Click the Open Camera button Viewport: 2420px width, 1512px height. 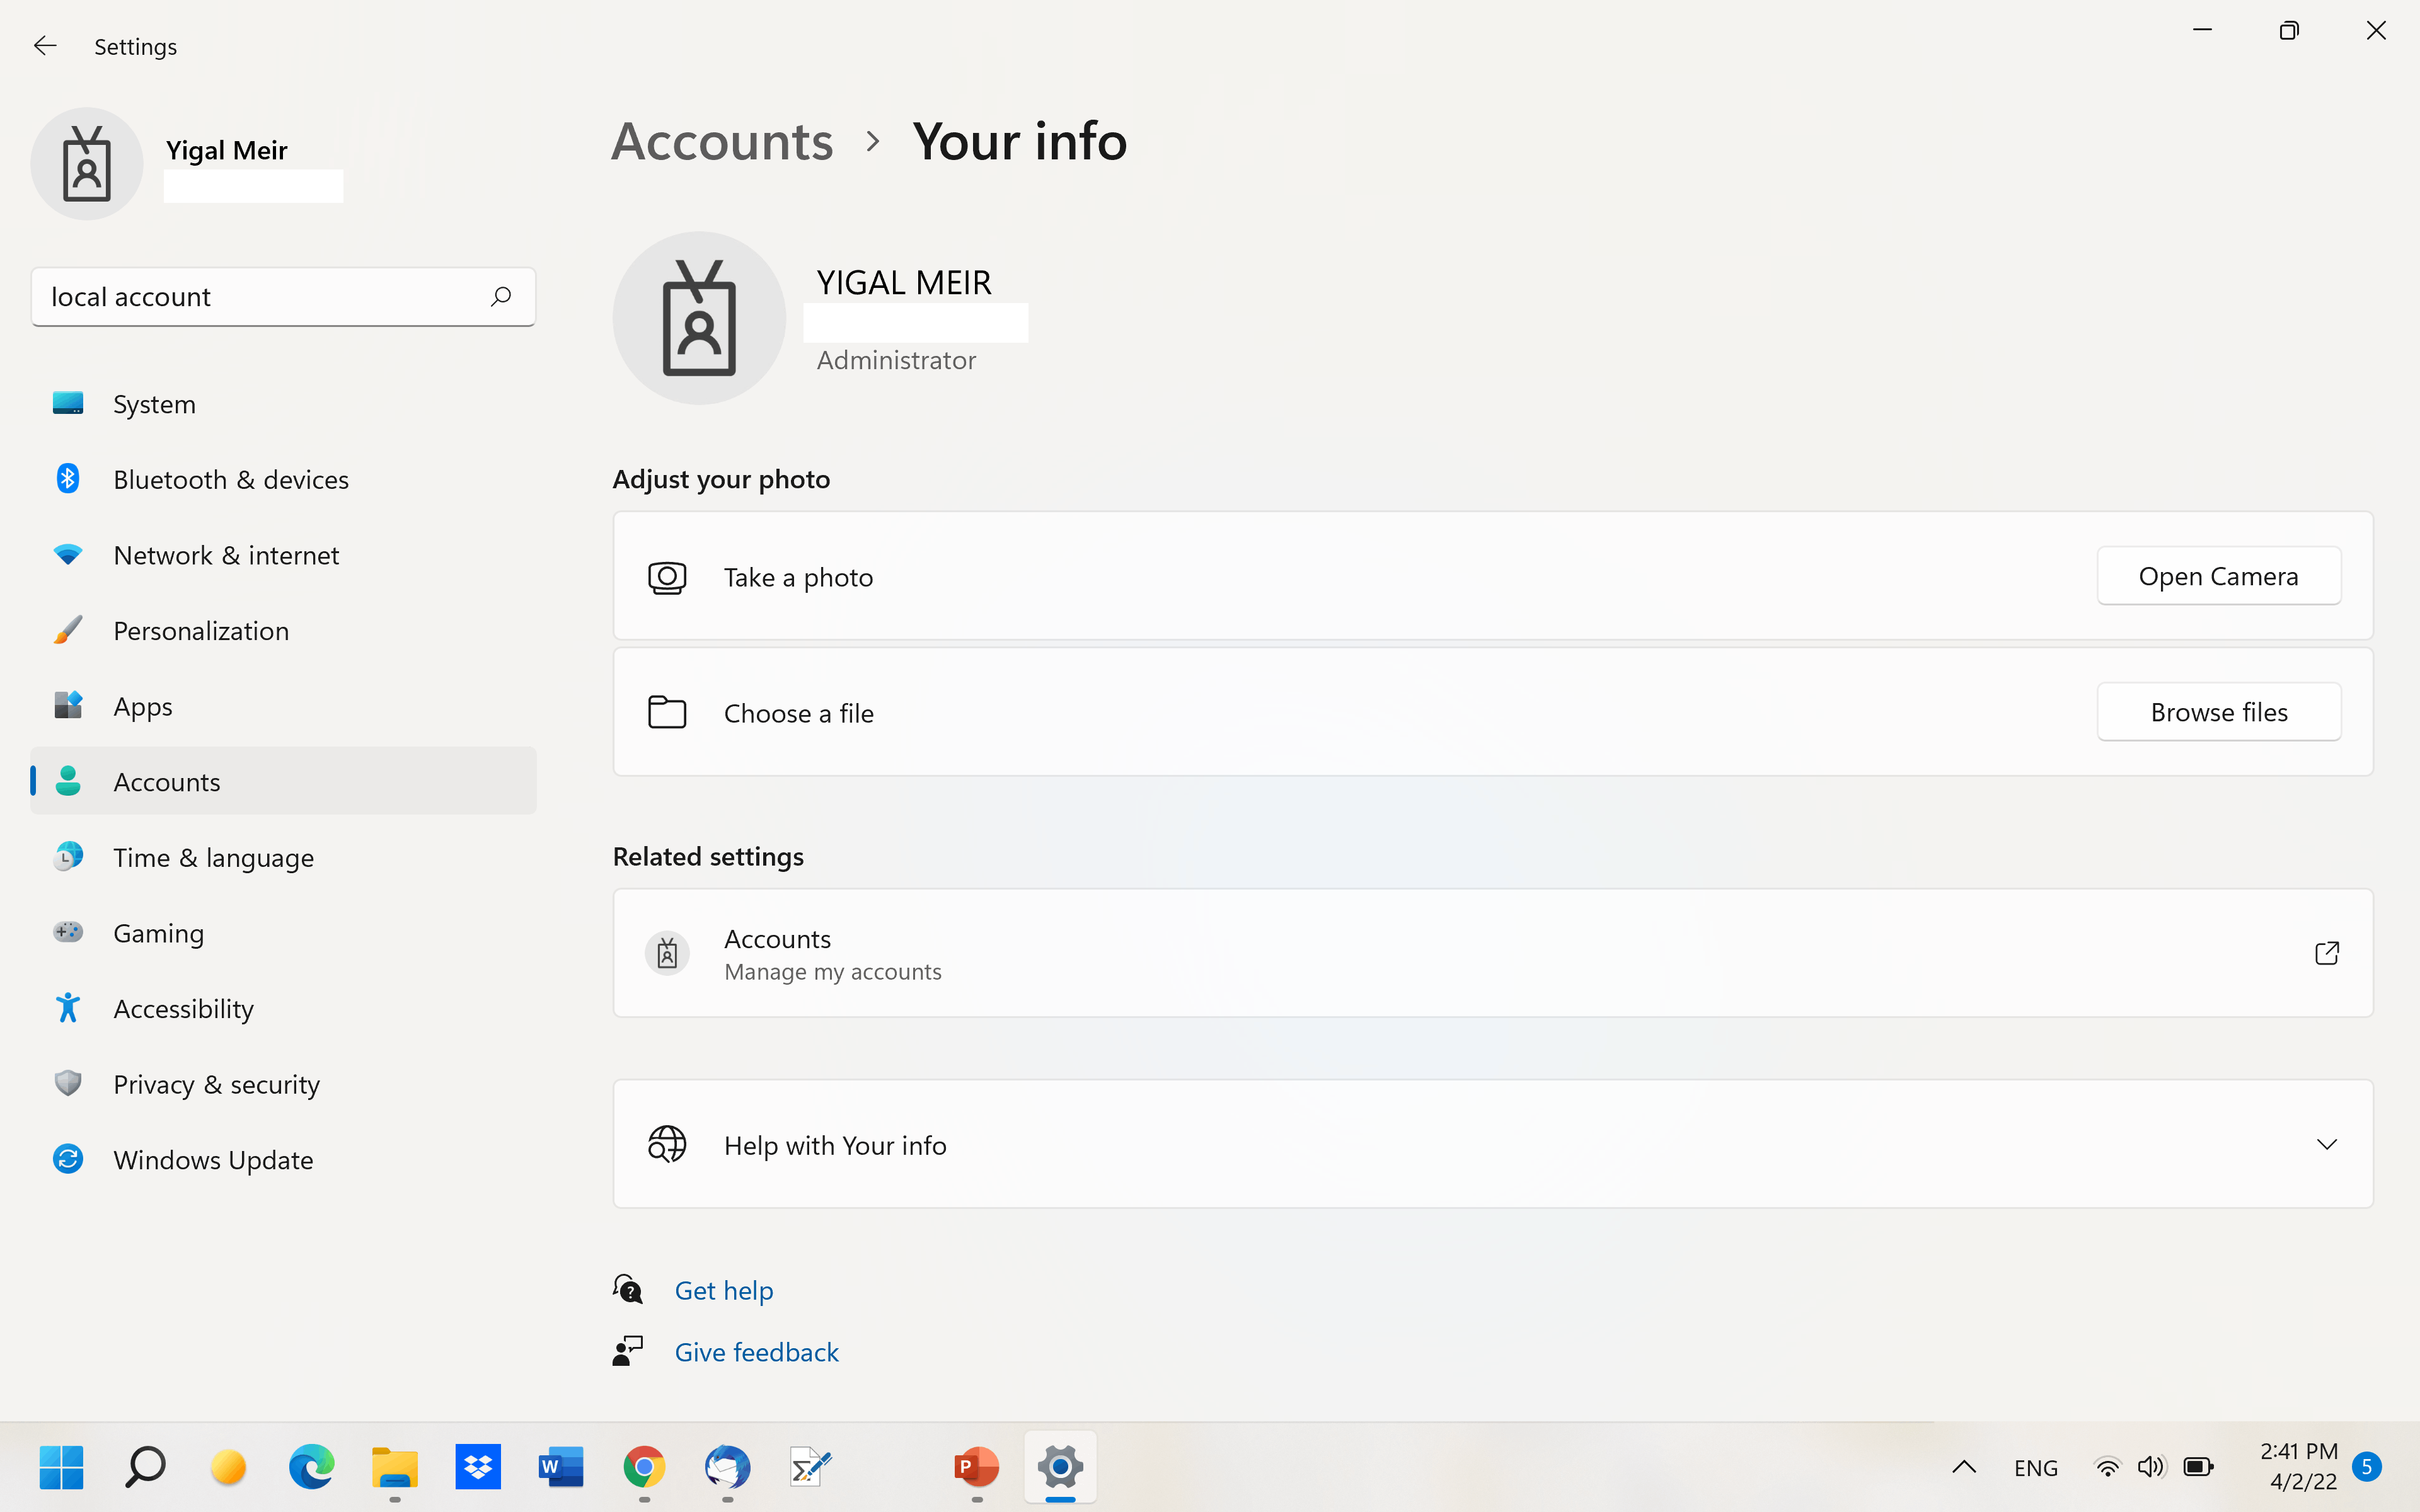point(2218,576)
